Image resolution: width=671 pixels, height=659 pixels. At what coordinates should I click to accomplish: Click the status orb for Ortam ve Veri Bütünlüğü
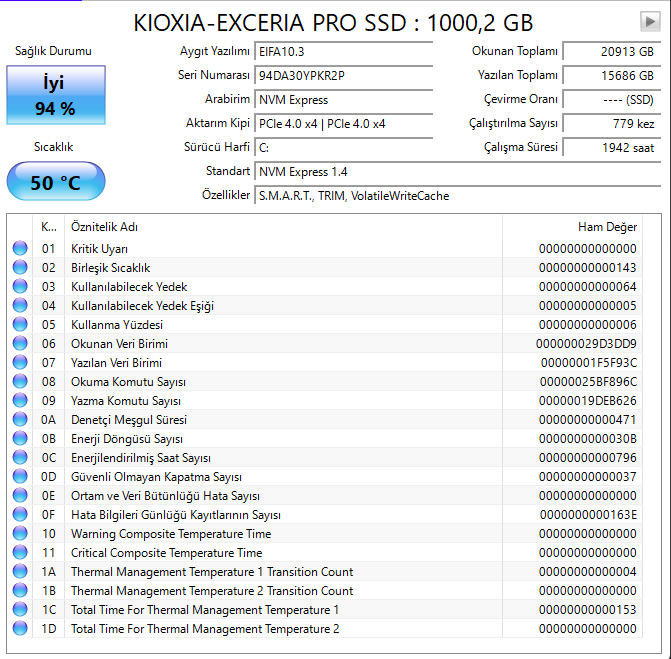tap(20, 496)
